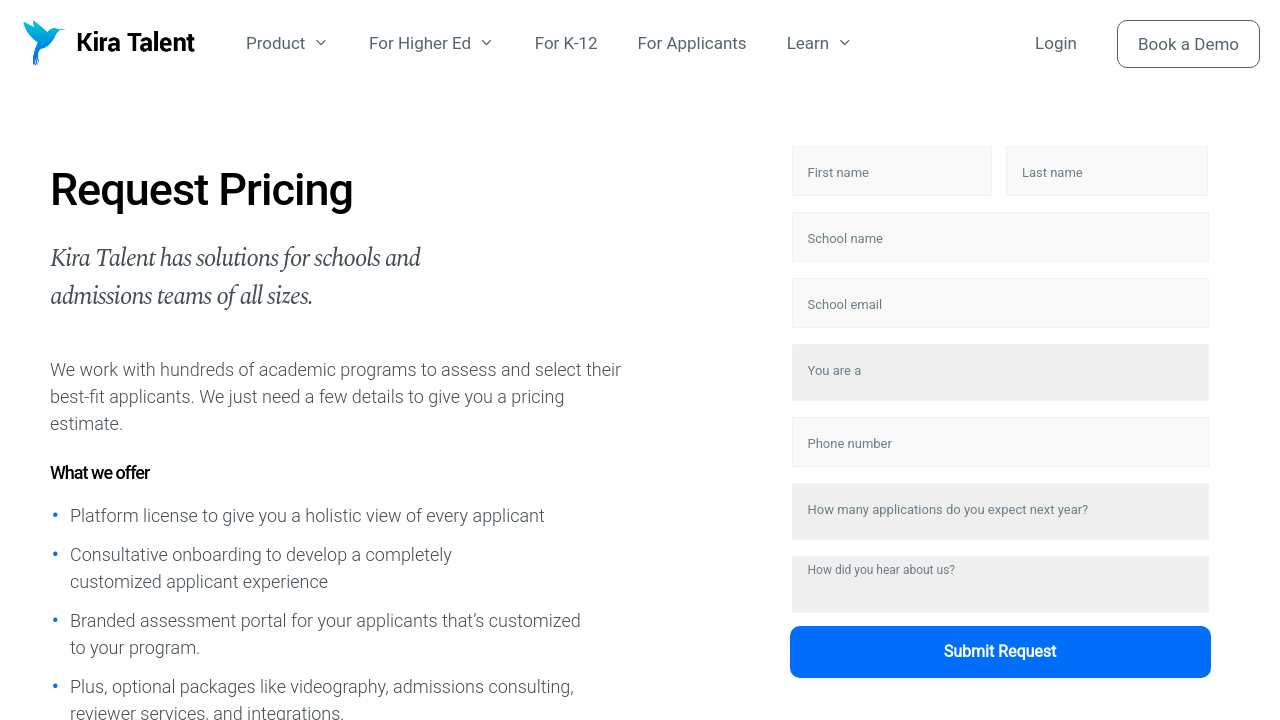Open the expected applications dropdown

pos(1000,511)
